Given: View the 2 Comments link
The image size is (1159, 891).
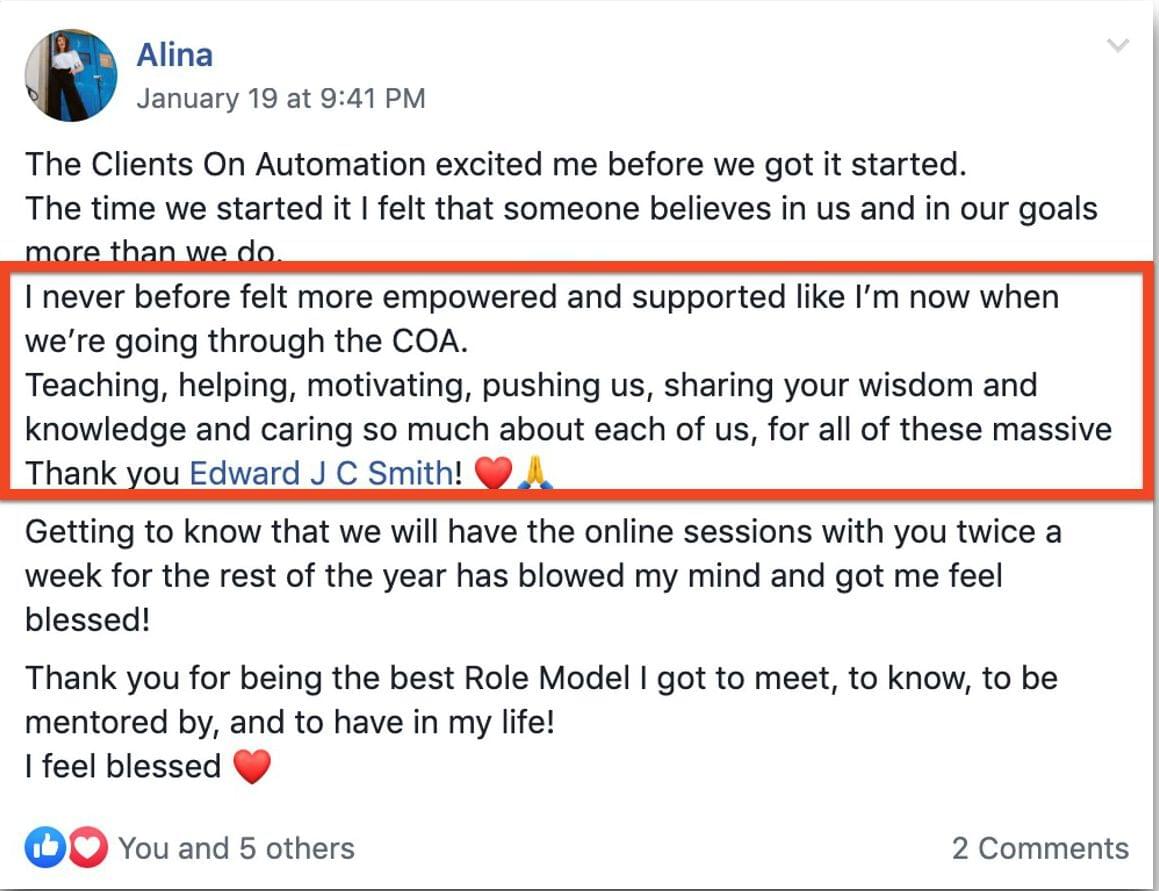Looking at the screenshot, I should click(x=1040, y=848).
